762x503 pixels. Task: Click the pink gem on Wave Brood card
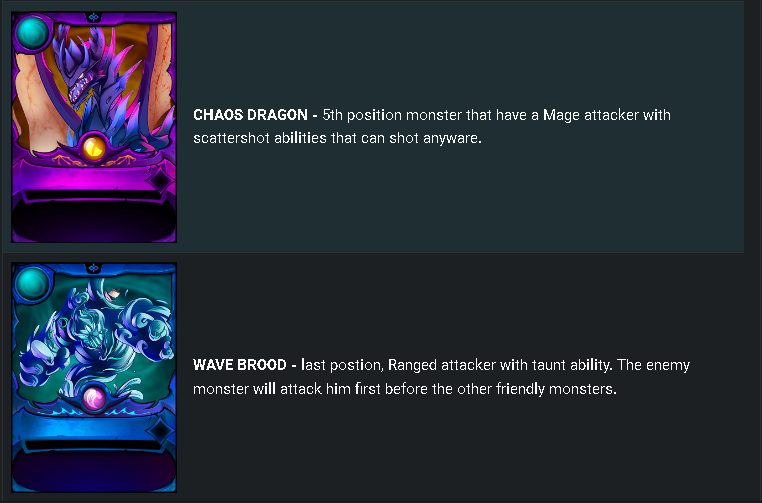94,398
